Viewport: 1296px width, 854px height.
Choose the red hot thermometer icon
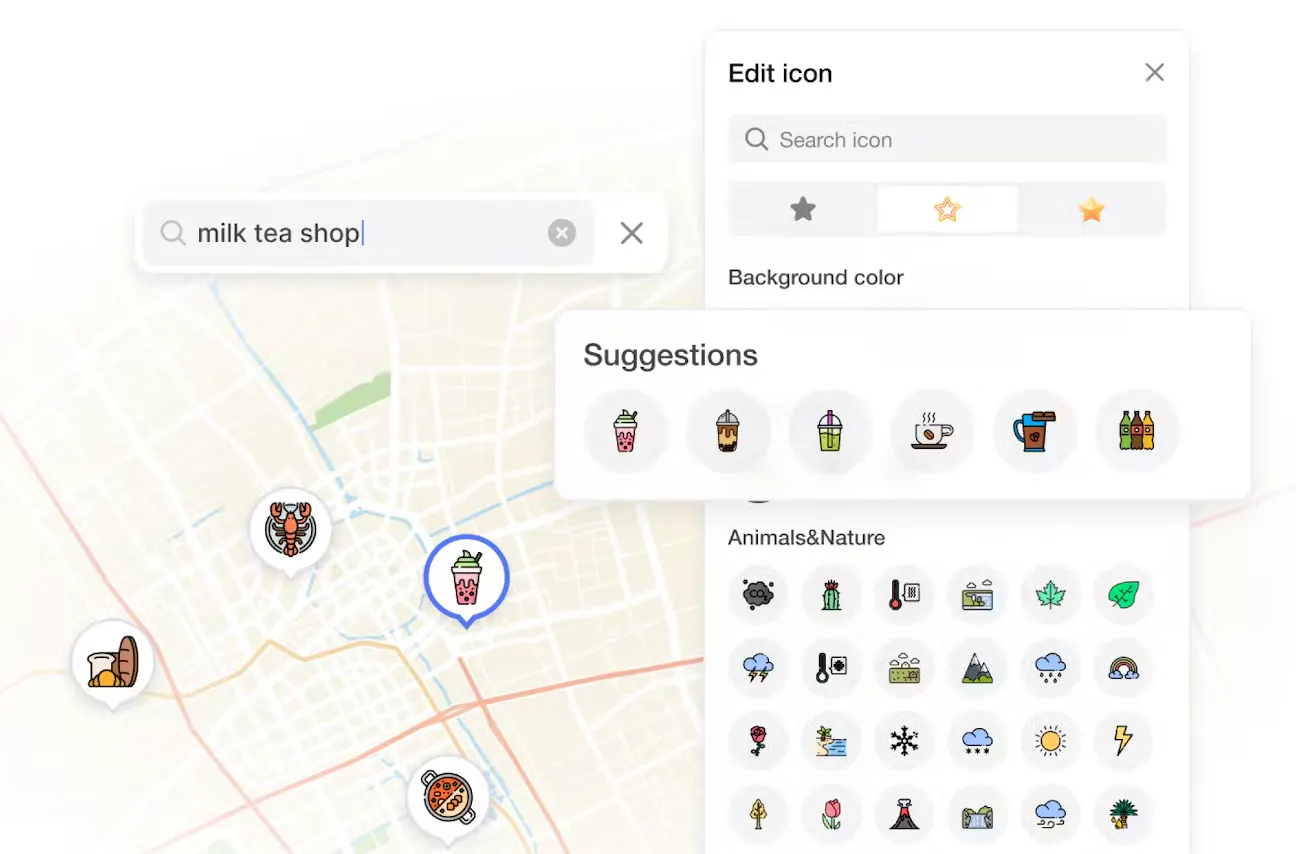904,595
